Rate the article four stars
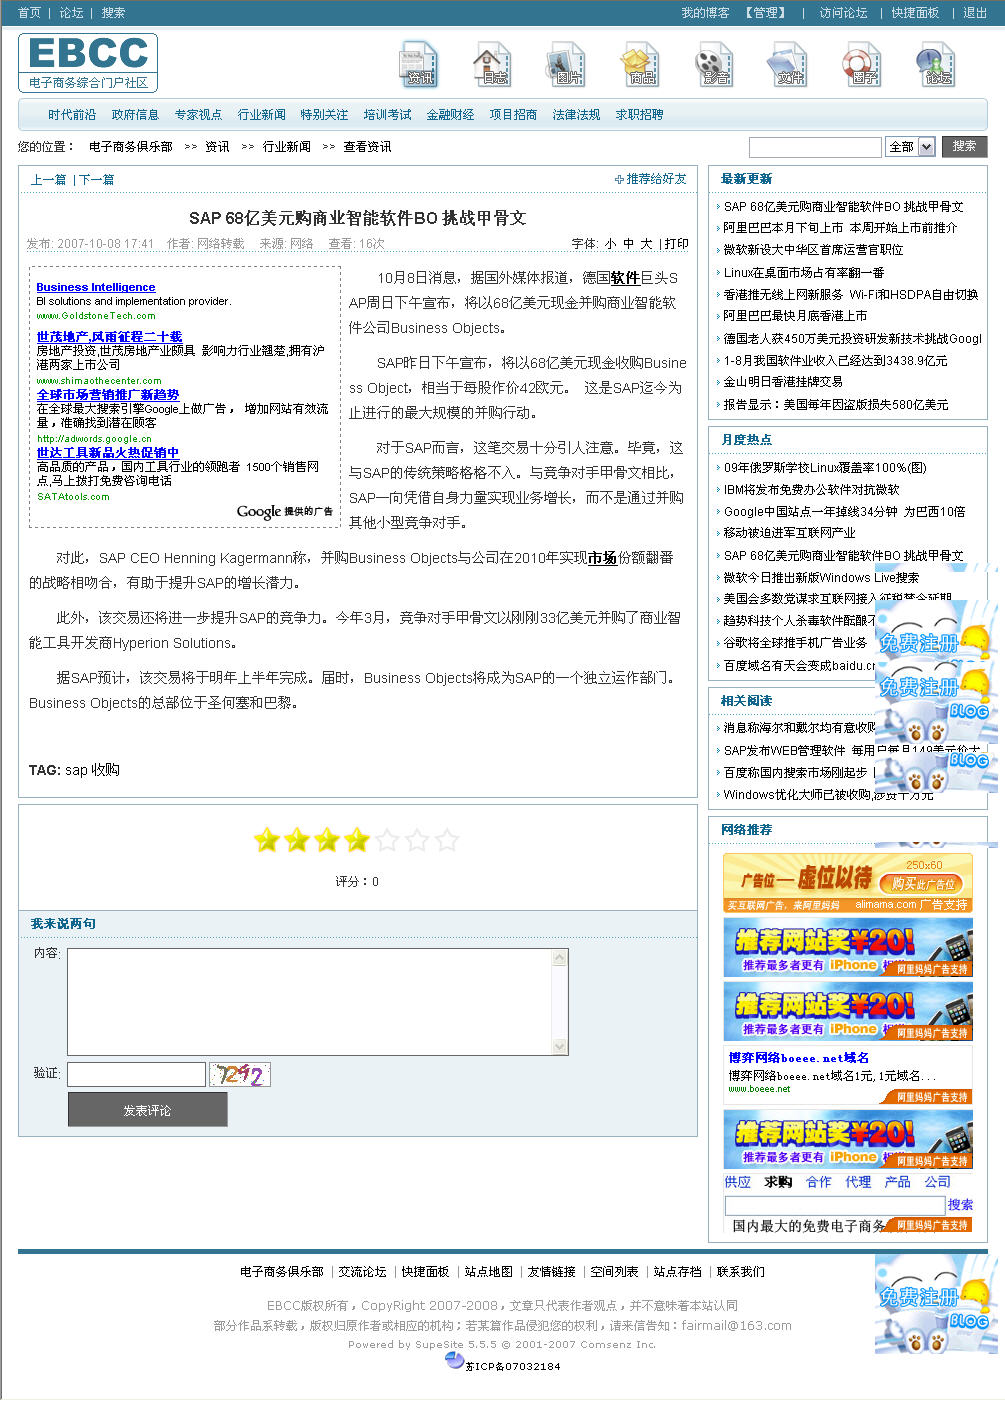This screenshot has width=1005, height=1401. [x=357, y=840]
